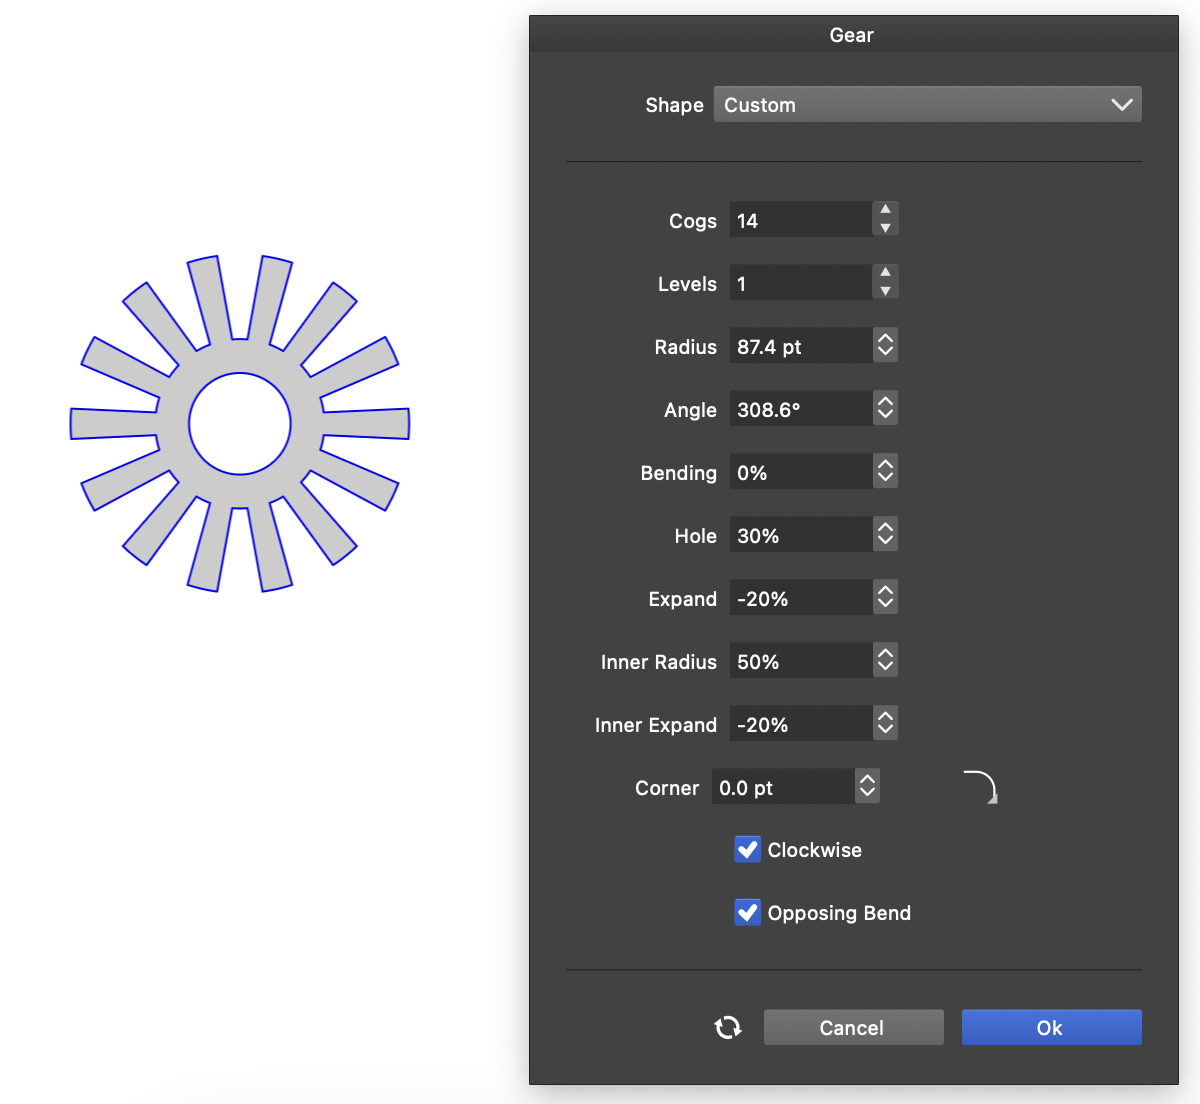Decrease Levels using the down arrow
The height and width of the screenshot is (1104, 1200).
click(885, 291)
